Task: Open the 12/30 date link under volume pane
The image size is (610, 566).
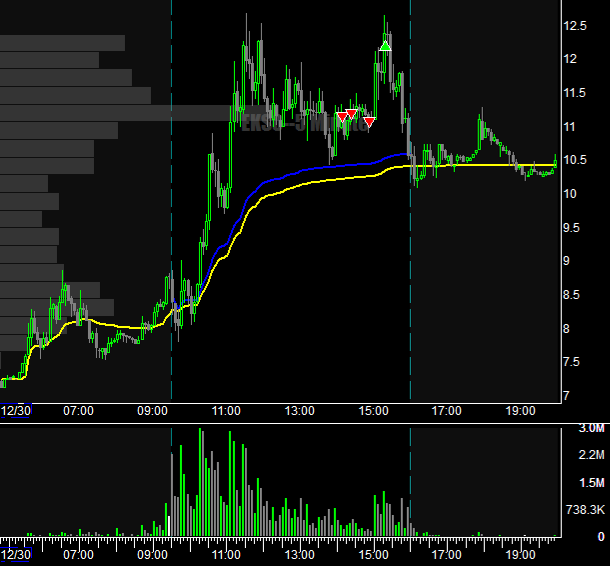Action: (16, 554)
